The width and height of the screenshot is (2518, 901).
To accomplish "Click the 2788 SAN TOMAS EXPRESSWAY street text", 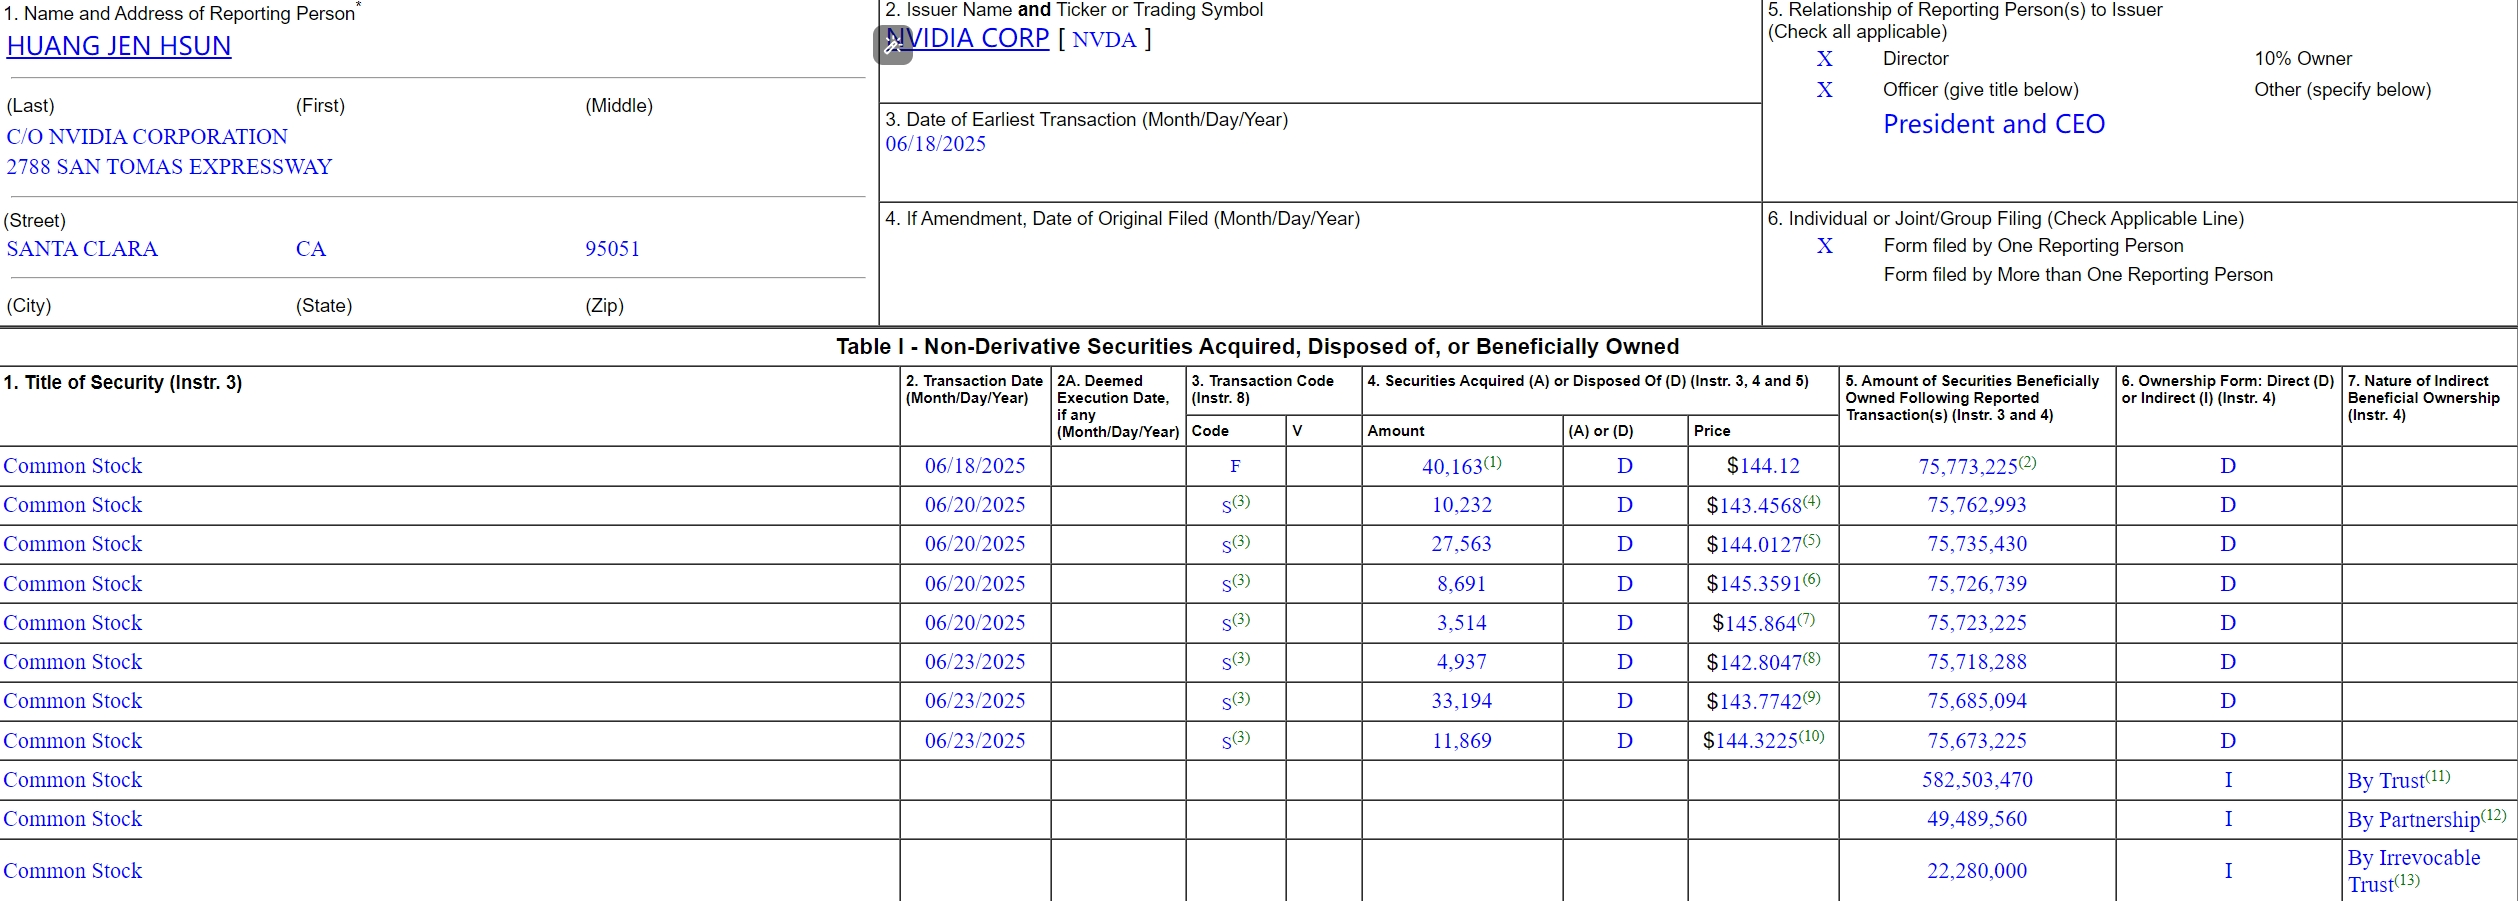I will pyautogui.click(x=169, y=167).
